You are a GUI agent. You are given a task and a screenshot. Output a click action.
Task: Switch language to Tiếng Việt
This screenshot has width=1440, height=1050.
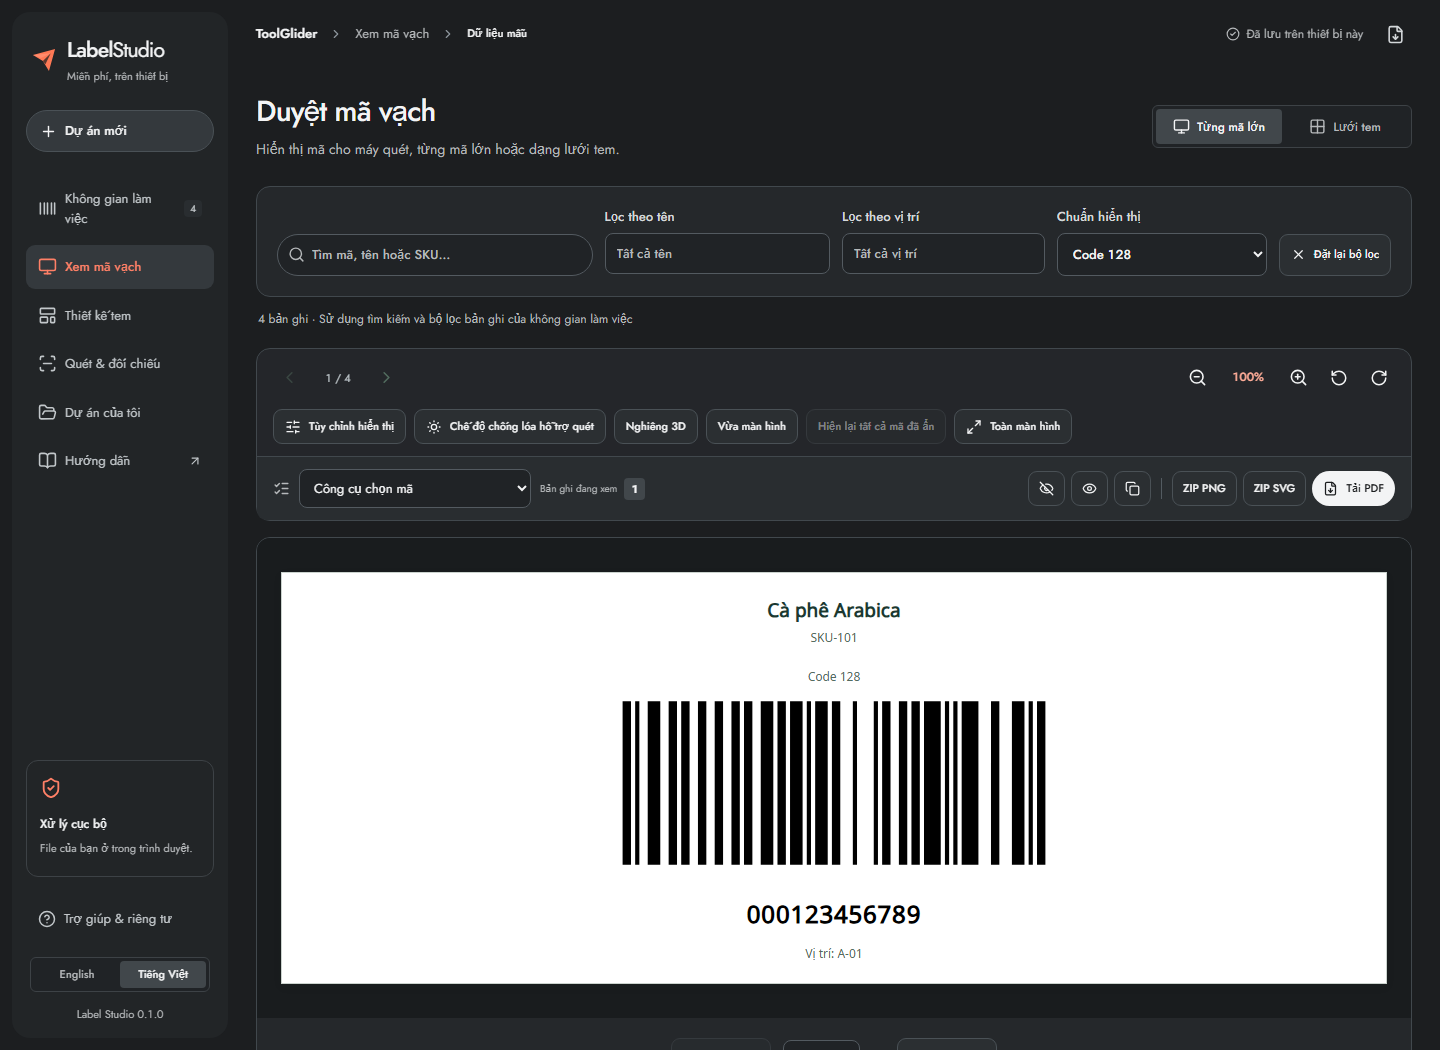pyautogui.click(x=163, y=975)
